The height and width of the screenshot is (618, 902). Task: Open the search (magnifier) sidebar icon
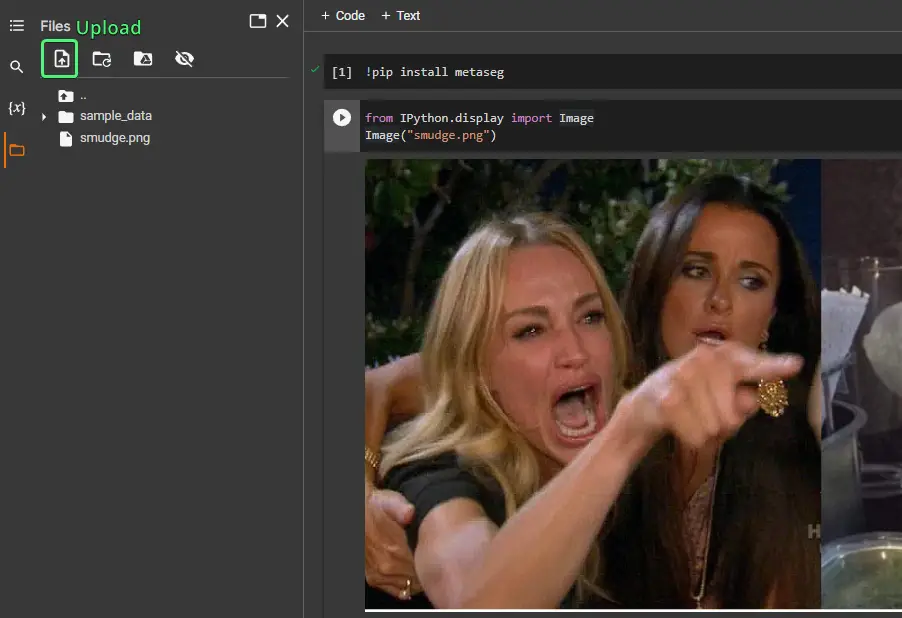pyautogui.click(x=17, y=67)
